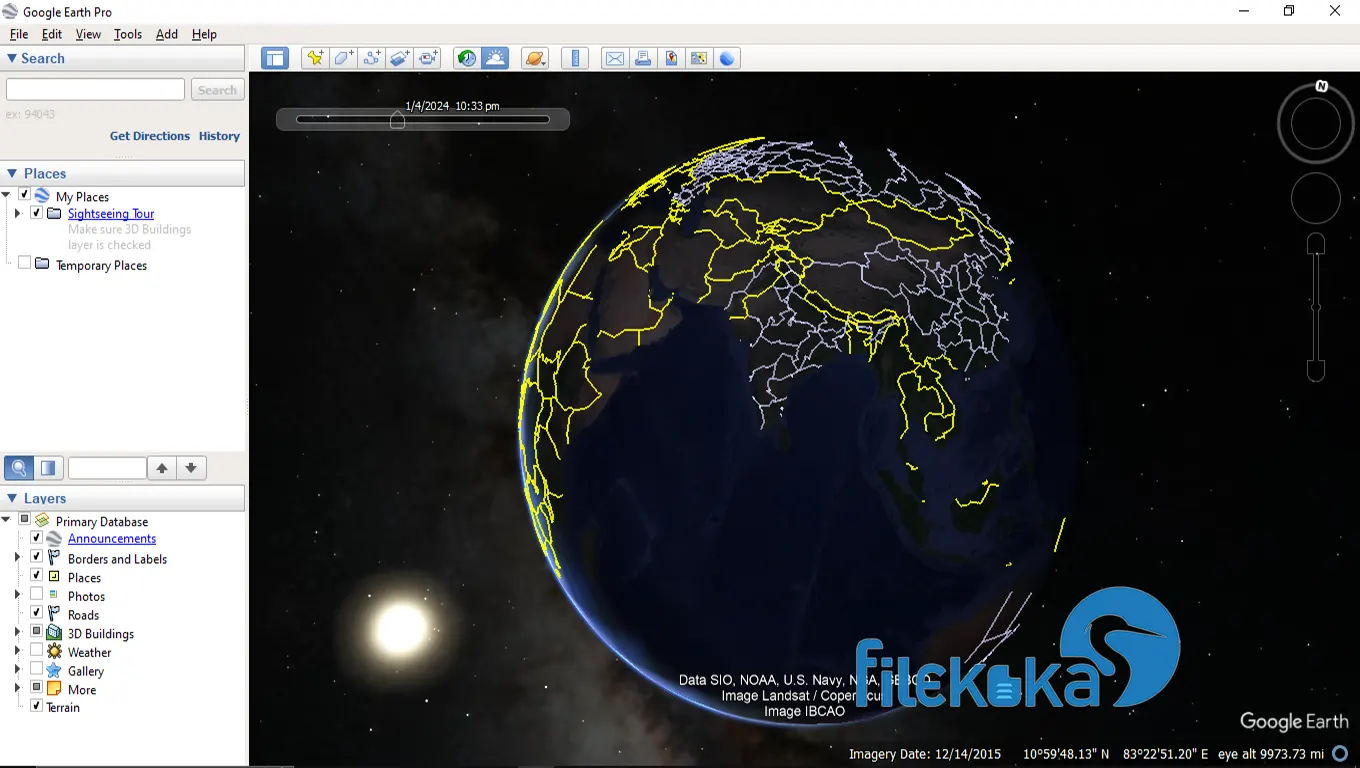Image resolution: width=1360 pixels, height=768 pixels.
Task: Toggle sunlight across the landscape
Action: [495, 58]
